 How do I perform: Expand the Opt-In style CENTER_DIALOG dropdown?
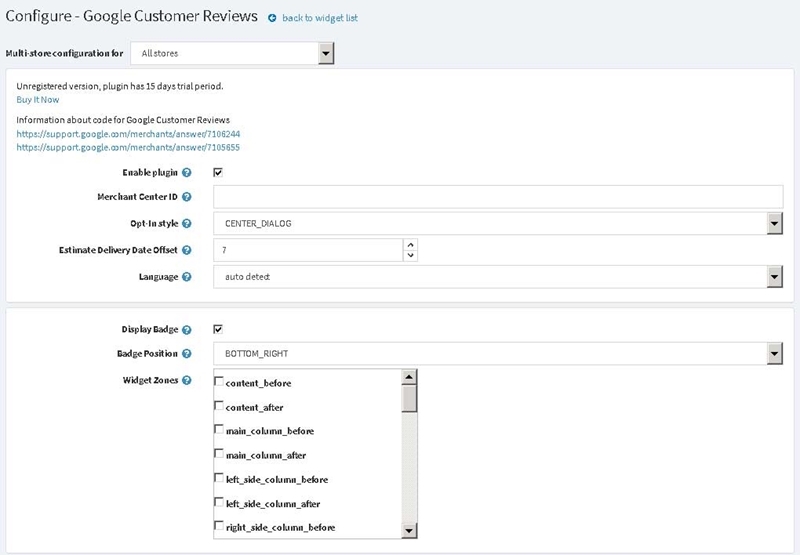[498, 223]
